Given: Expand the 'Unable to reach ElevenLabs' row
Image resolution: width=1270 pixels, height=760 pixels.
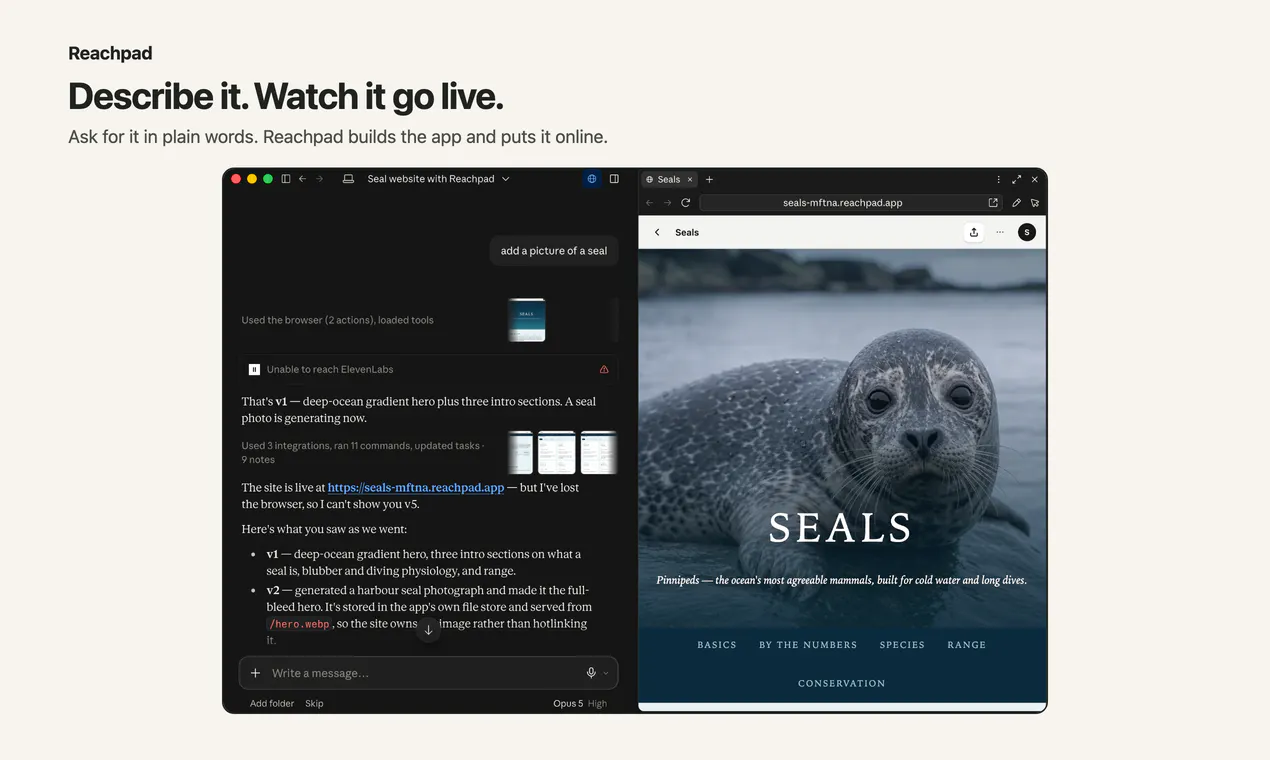Looking at the screenshot, I should [x=428, y=369].
